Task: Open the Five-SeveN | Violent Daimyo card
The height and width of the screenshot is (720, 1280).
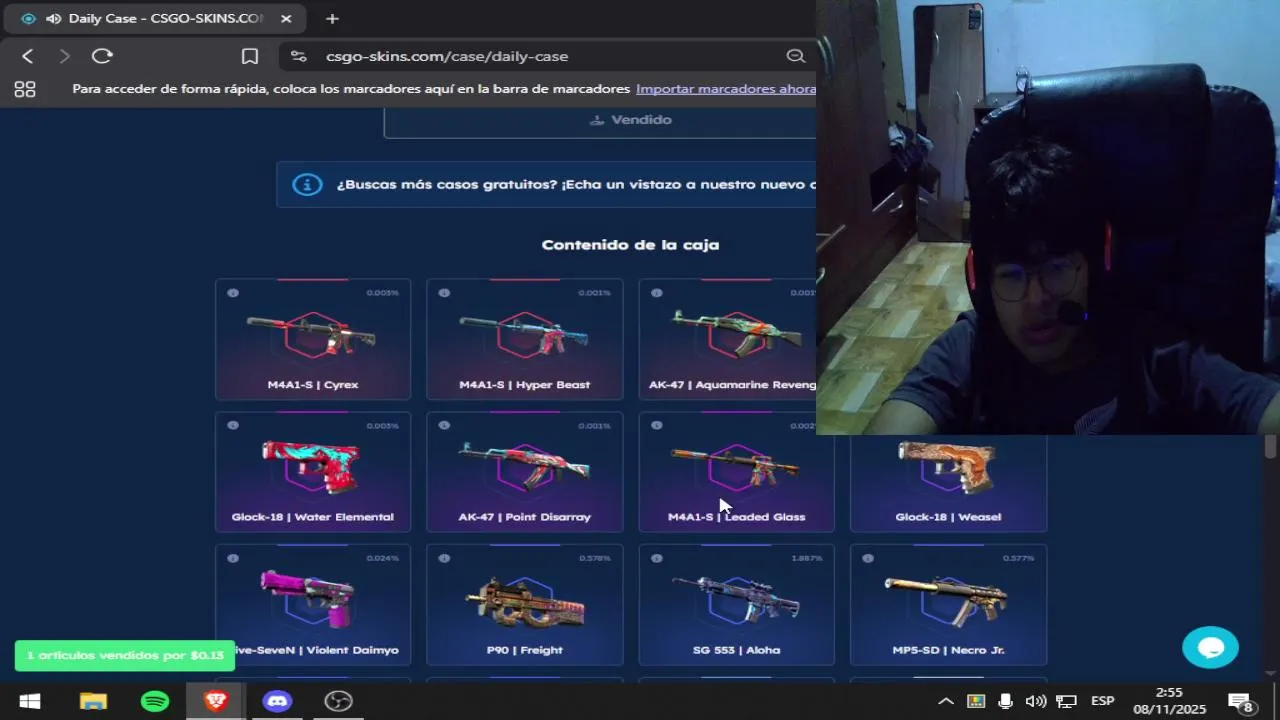Action: tap(313, 605)
